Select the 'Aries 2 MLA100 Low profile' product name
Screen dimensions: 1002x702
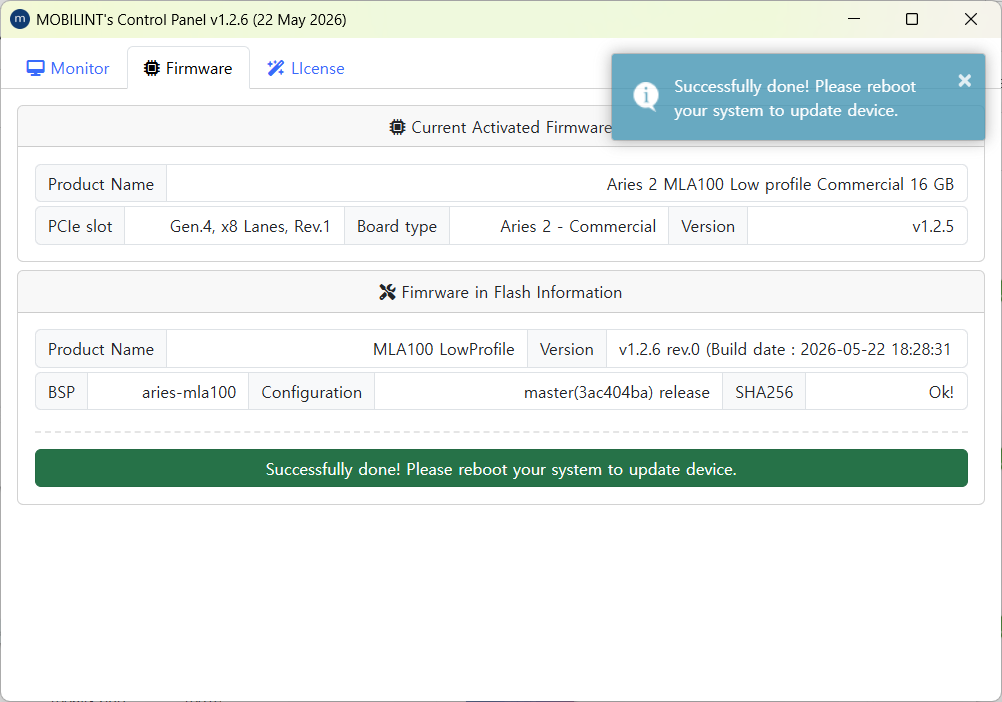[780, 185]
